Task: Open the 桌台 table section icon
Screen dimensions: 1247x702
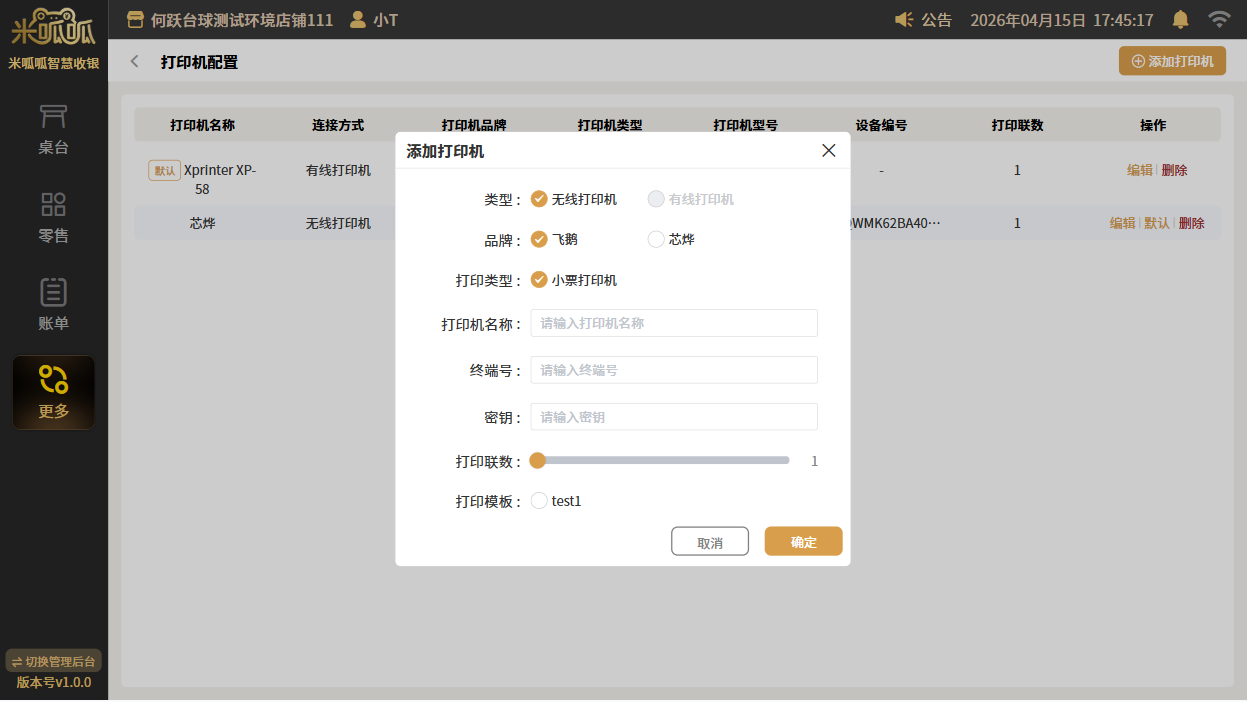Action: coord(53,118)
